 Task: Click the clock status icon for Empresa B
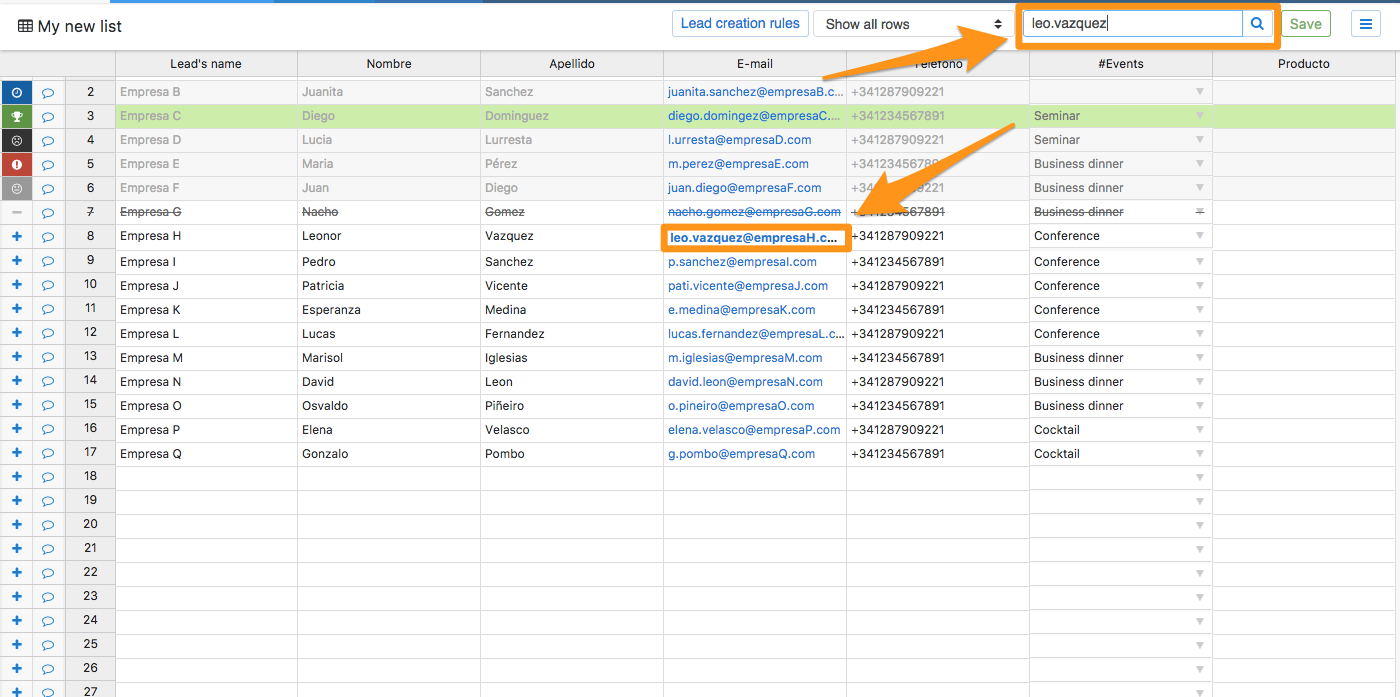[x=16, y=92]
